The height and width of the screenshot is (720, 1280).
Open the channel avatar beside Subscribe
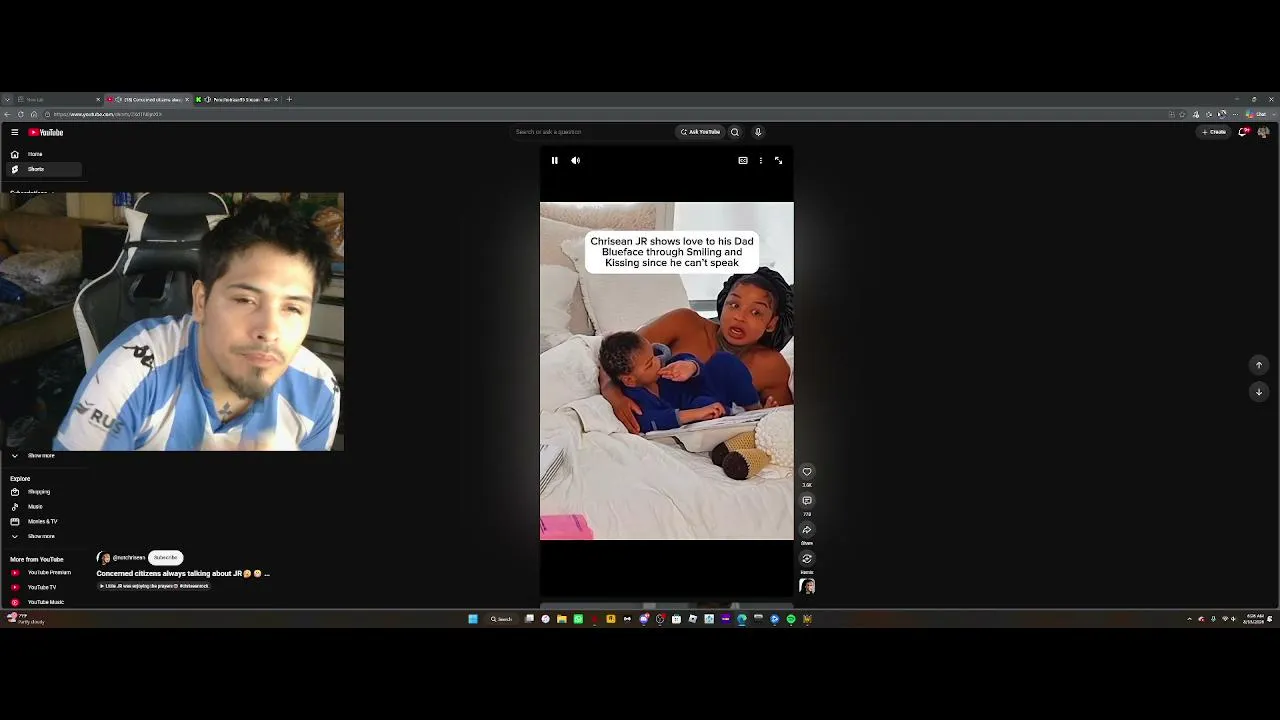103,558
